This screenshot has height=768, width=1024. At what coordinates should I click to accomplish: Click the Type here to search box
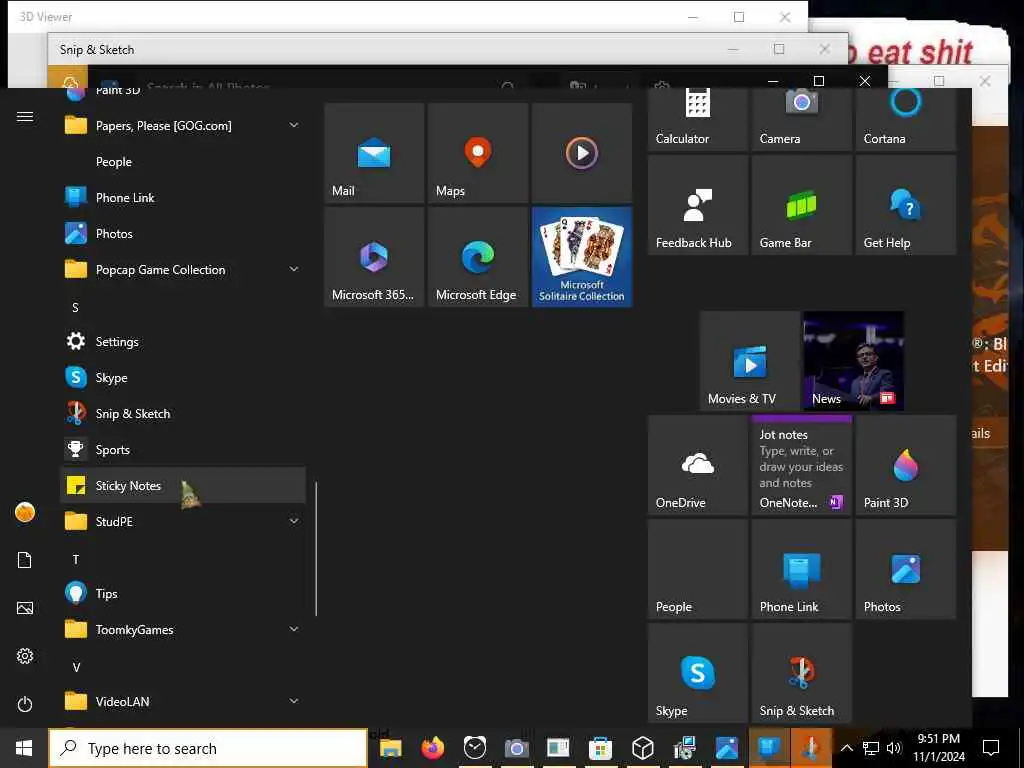(x=208, y=748)
